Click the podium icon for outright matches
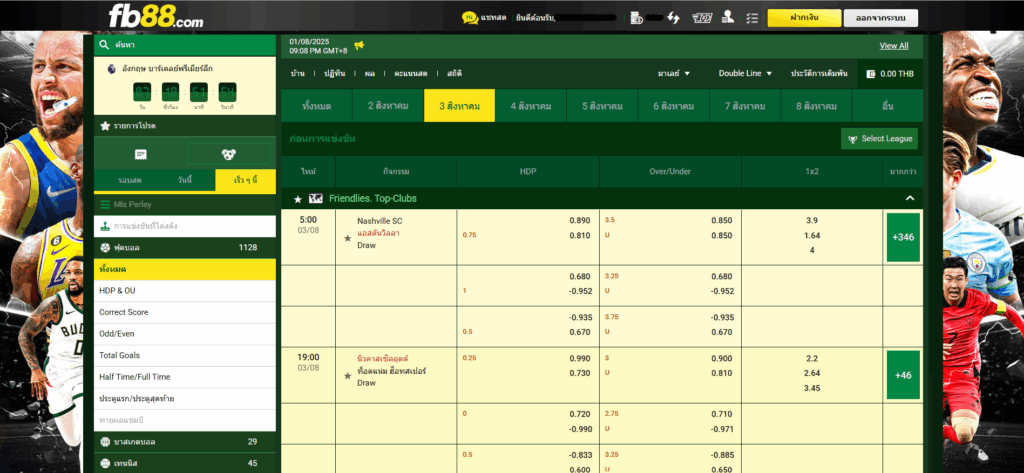1024x473 pixels. [105, 226]
